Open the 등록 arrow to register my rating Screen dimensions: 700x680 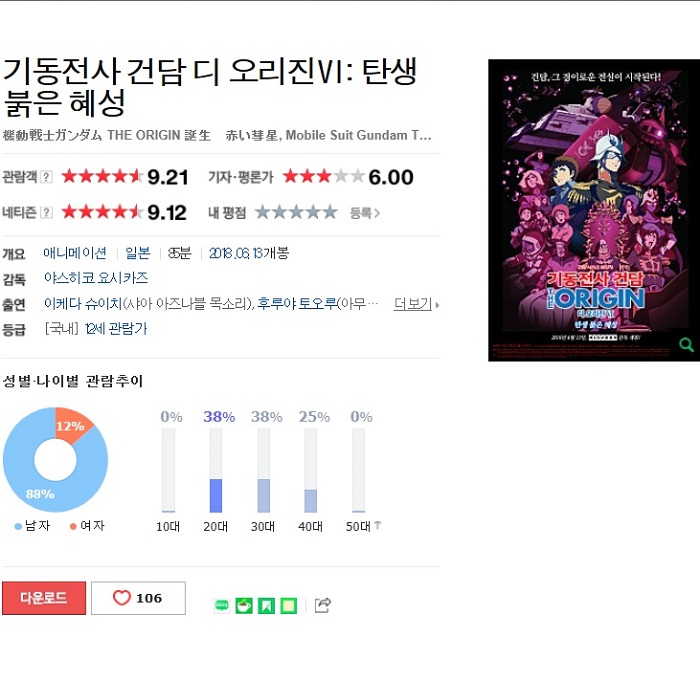click(x=365, y=213)
